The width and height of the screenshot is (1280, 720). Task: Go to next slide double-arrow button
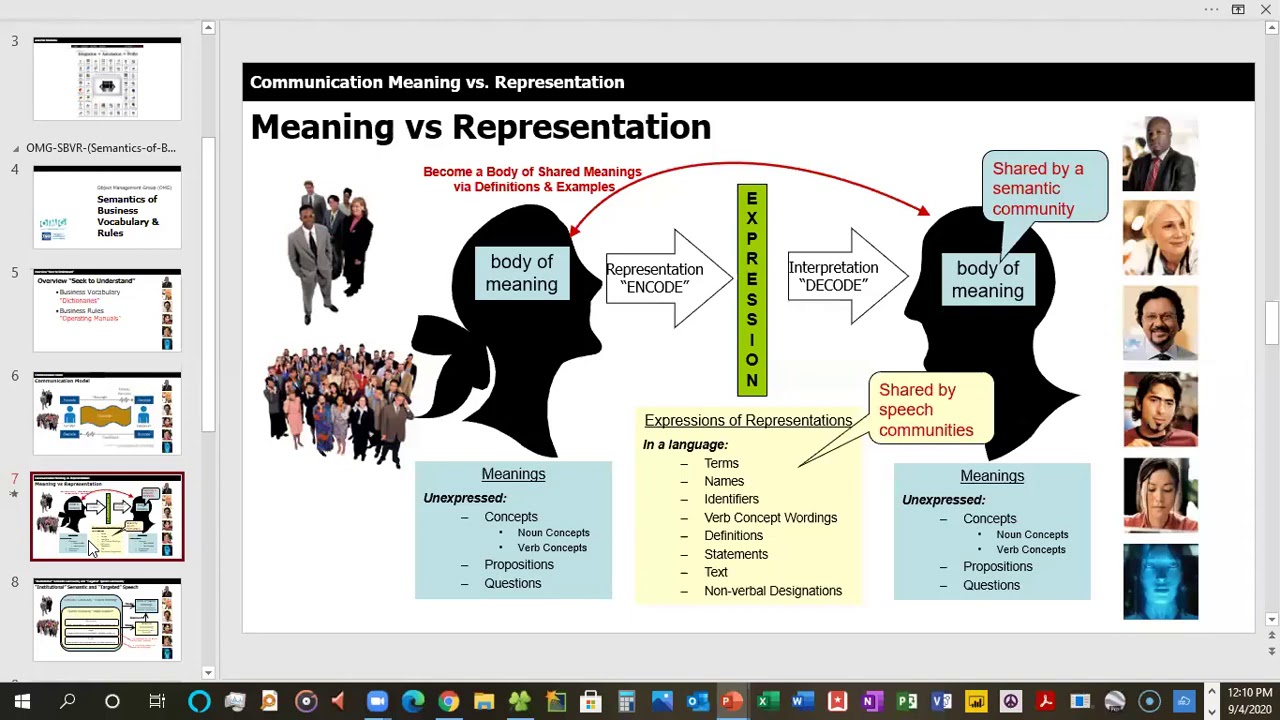click(1272, 651)
